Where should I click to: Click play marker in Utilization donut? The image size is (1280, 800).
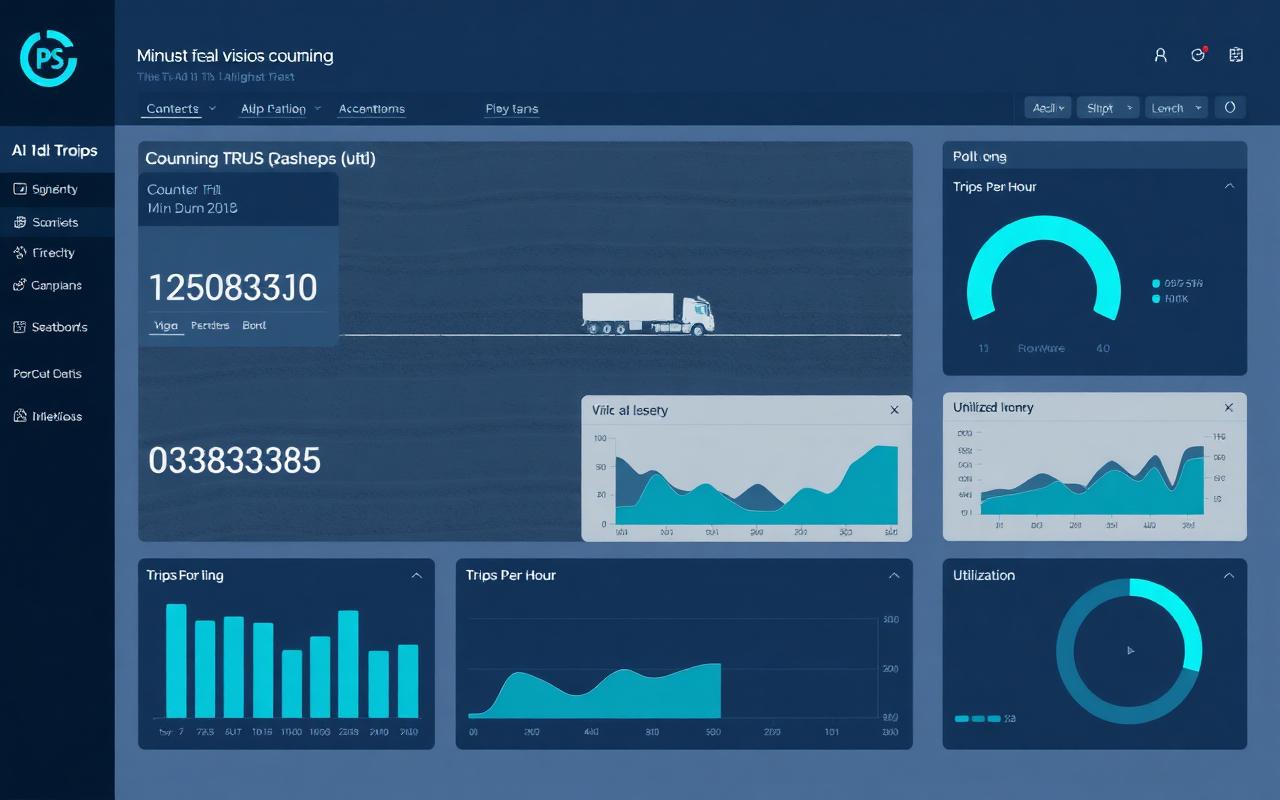point(1130,650)
